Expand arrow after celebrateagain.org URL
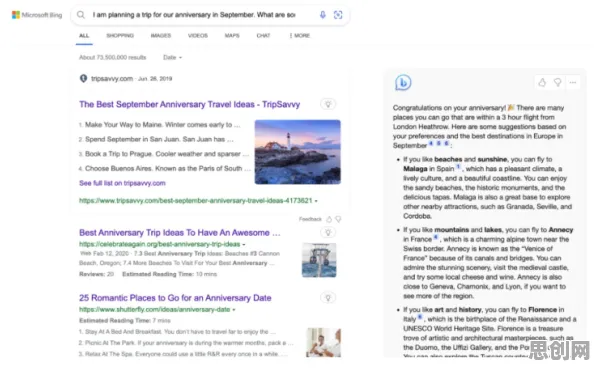This screenshot has width=596, height=369. coord(244,244)
